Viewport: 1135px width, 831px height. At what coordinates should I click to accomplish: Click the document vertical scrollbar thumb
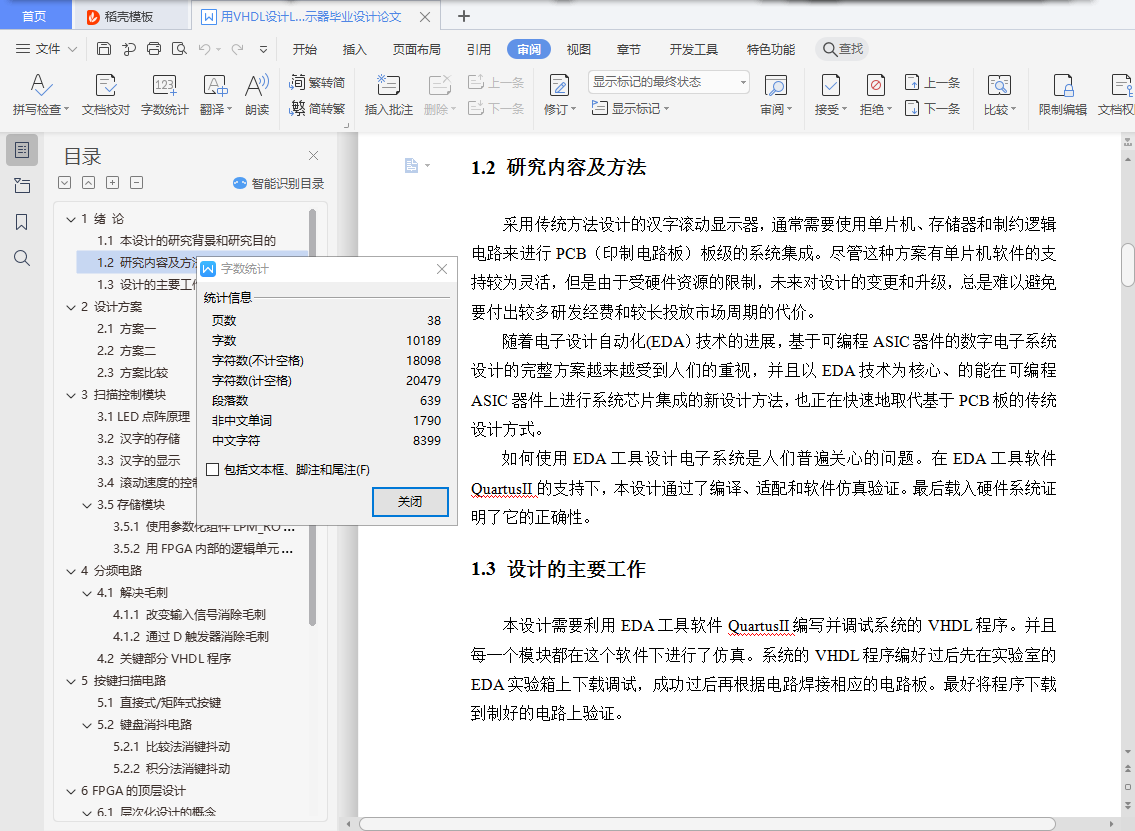1127,266
